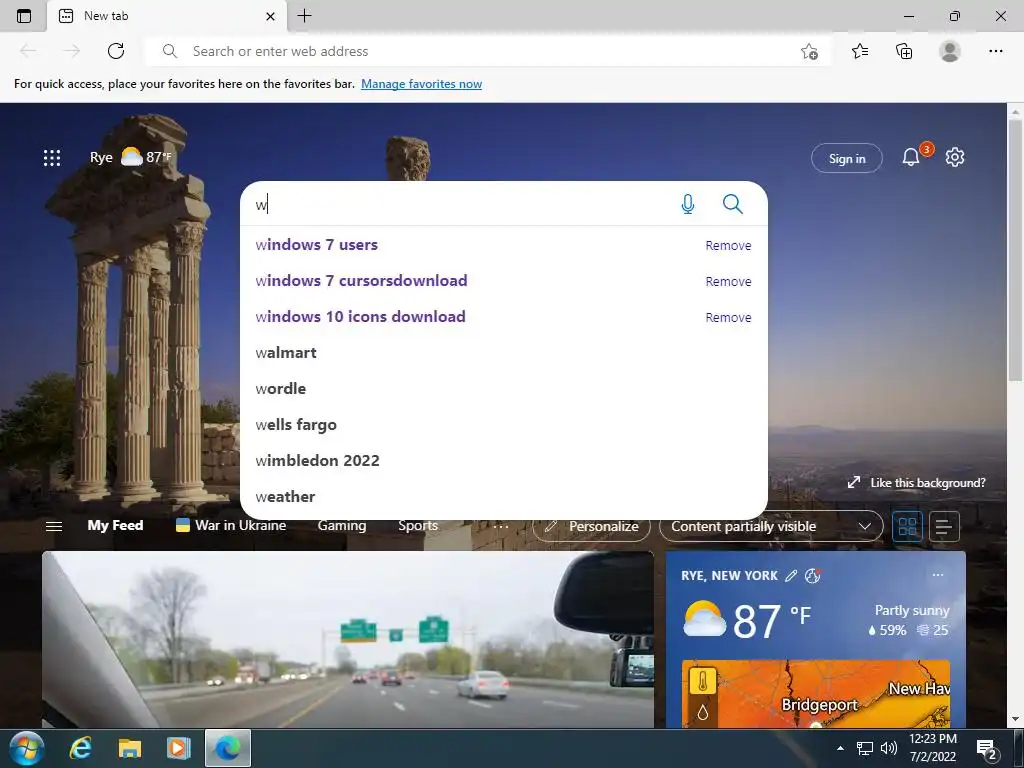Select the New tab browser tab
The image size is (1024, 768).
pyautogui.click(x=167, y=16)
